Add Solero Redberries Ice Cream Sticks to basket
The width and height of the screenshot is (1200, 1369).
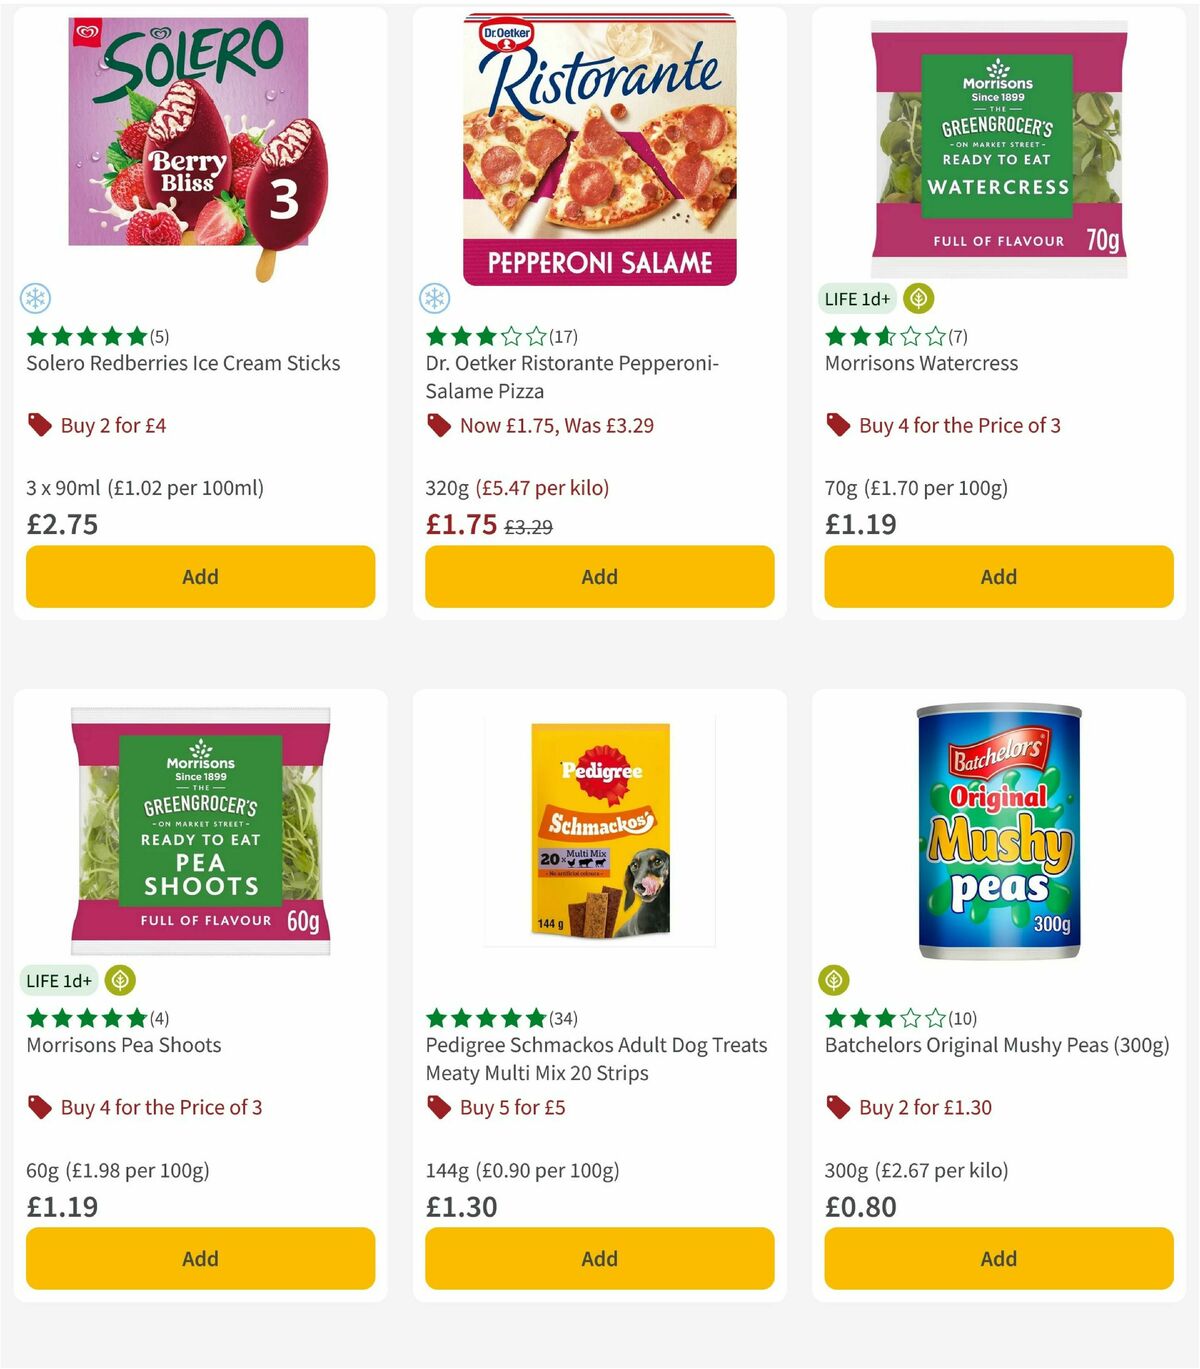(200, 576)
